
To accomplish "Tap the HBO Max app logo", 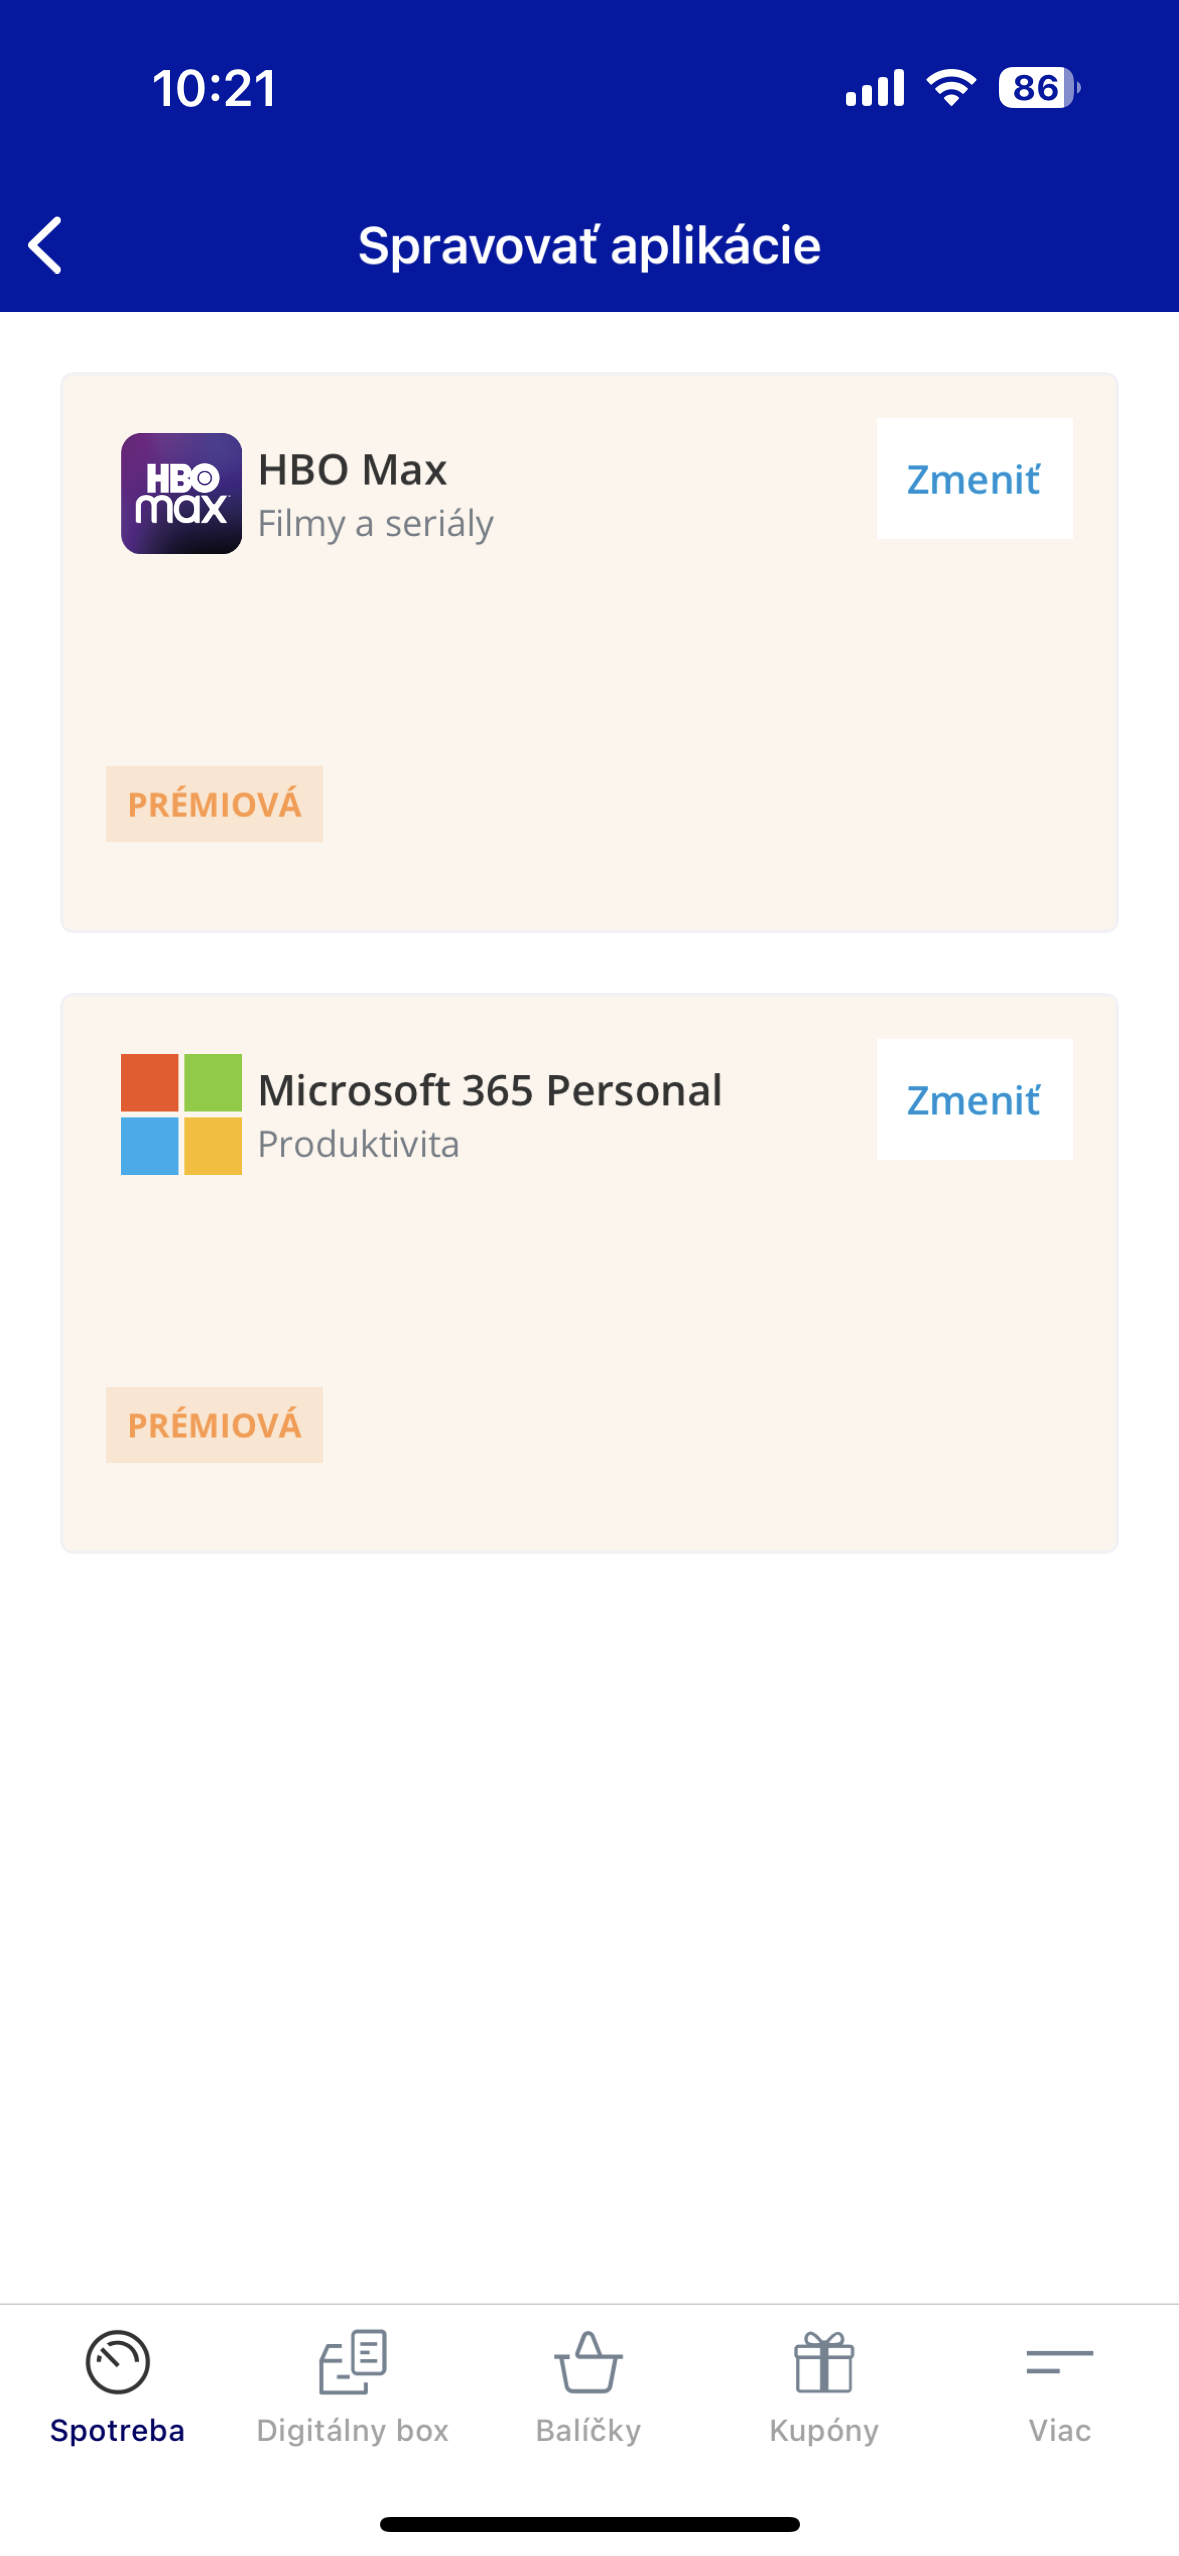I will [181, 493].
